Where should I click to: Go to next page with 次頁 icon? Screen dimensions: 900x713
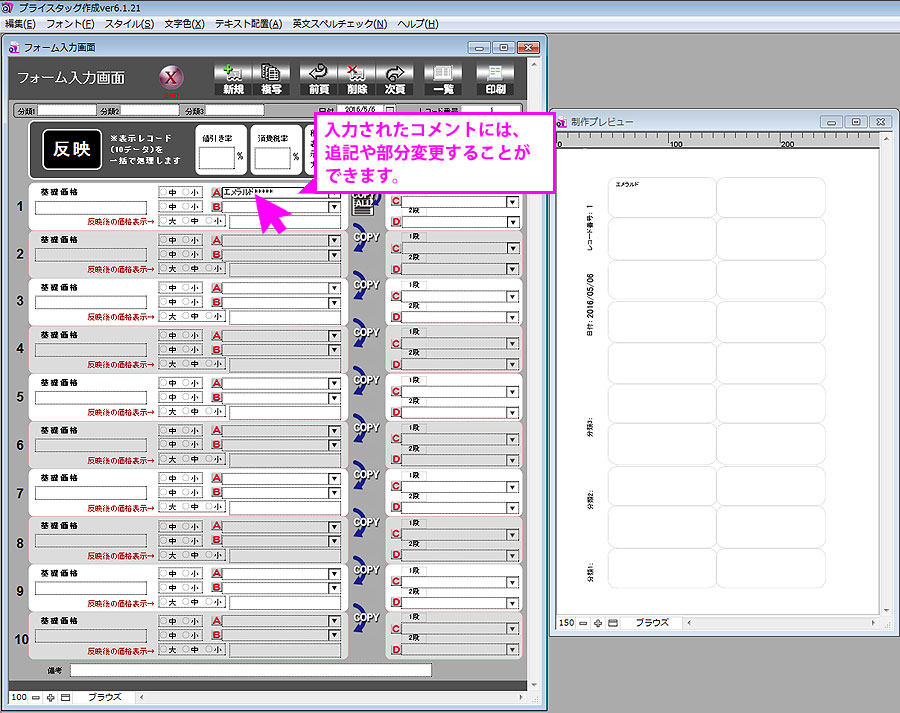coord(395,79)
